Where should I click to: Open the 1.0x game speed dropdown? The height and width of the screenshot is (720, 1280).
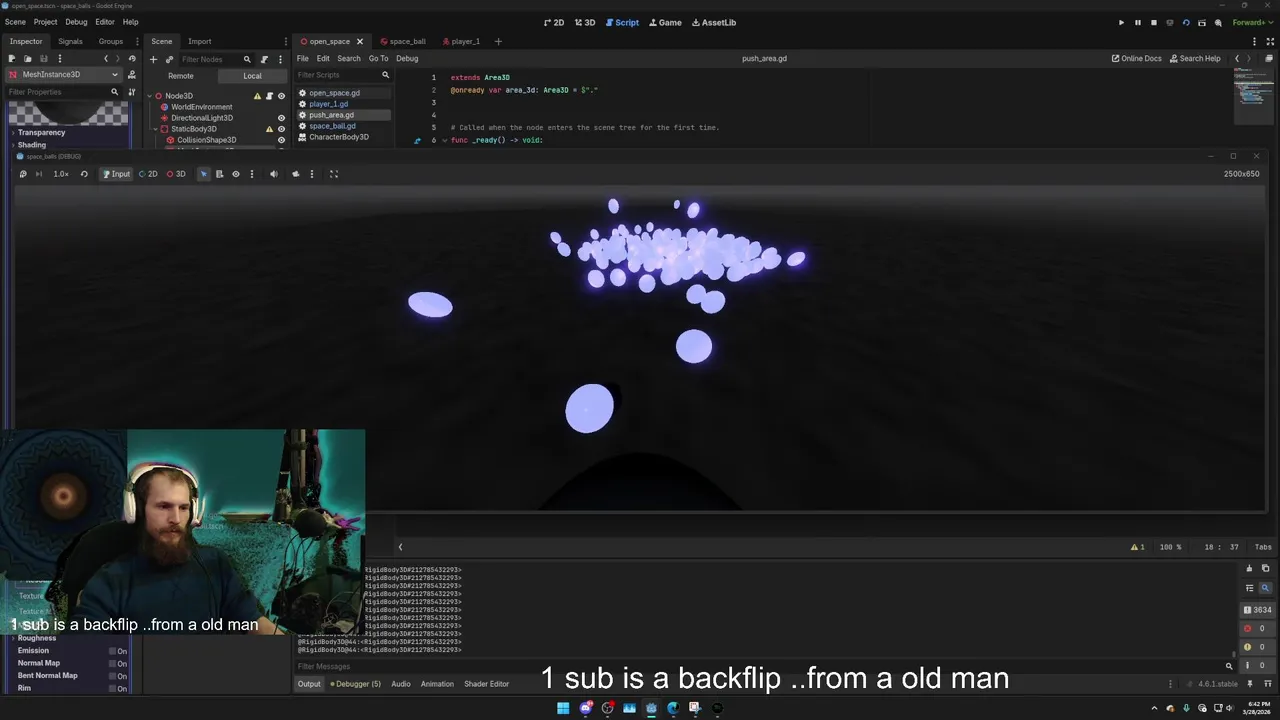61,174
